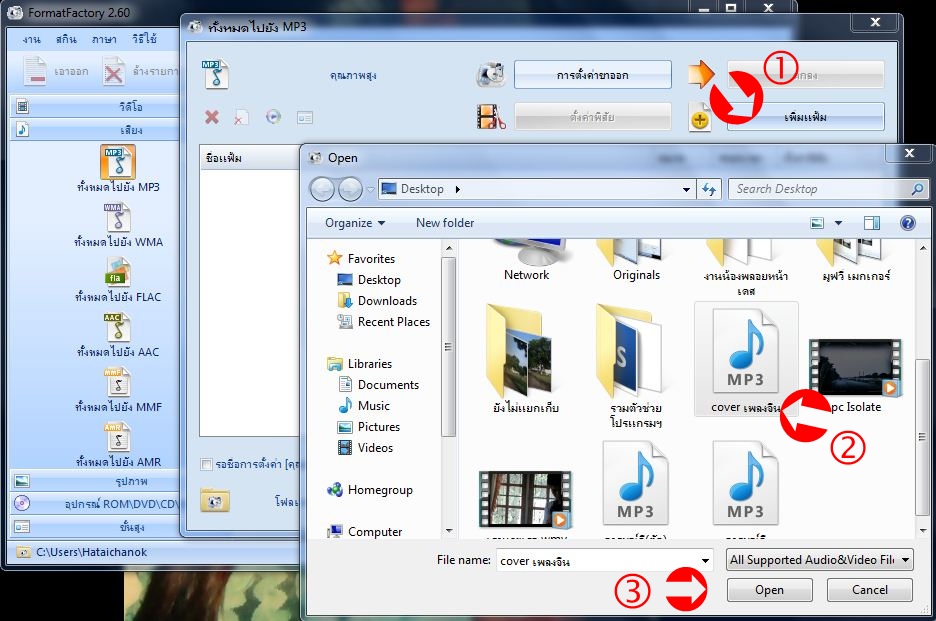Image resolution: width=936 pixels, height=621 pixels.
Task: Pick the ทั้งหมดไปยัง FLAC converter icon
Action: tap(117, 272)
